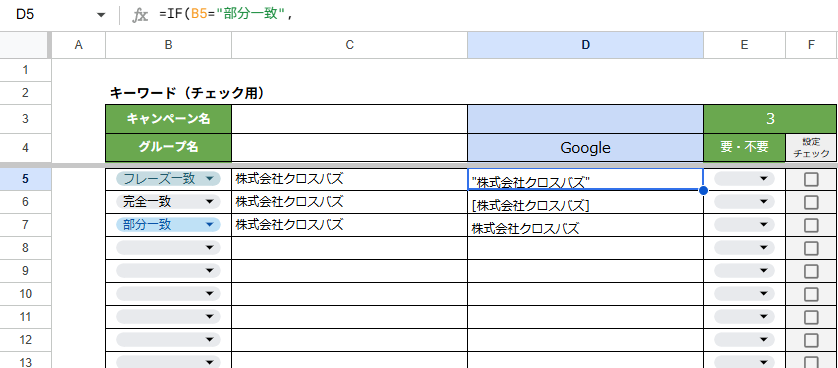Select column C header
Screen dimensions: 838x368
click(350, 45)
